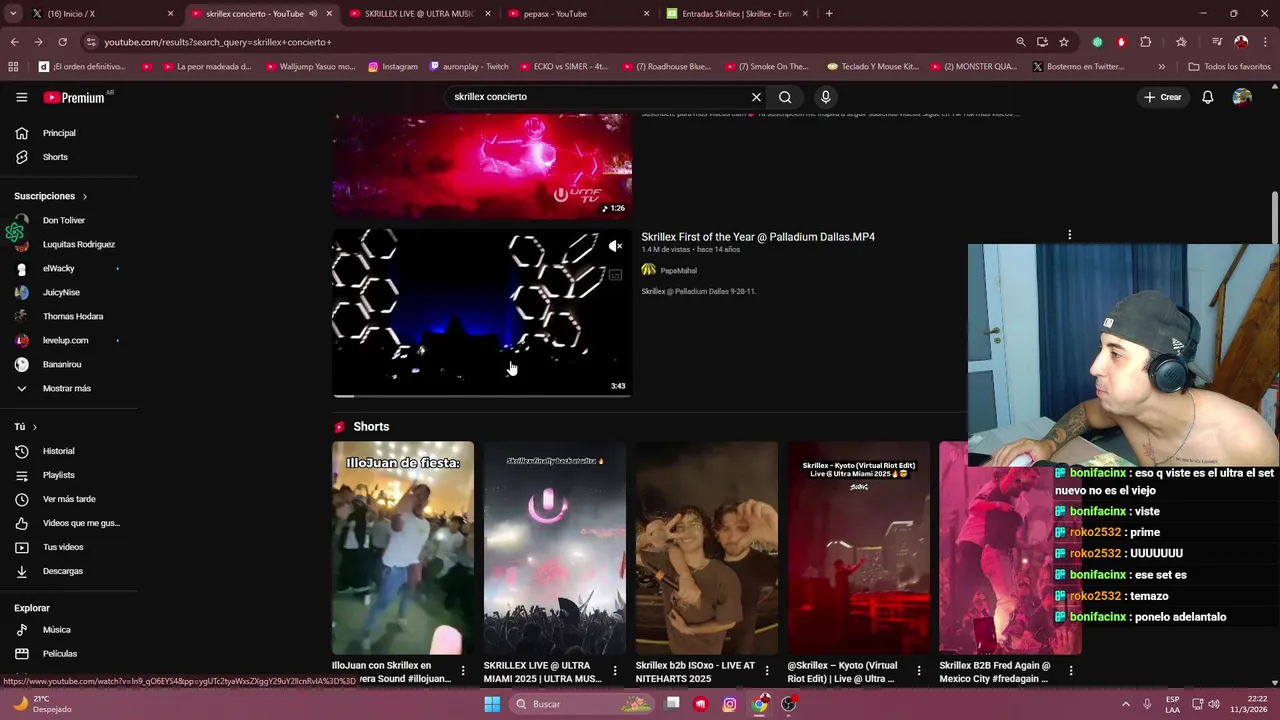Go back in the browser
This screenshot has width=1280, height=720.
pyautogui.click(x=14, y=42)
